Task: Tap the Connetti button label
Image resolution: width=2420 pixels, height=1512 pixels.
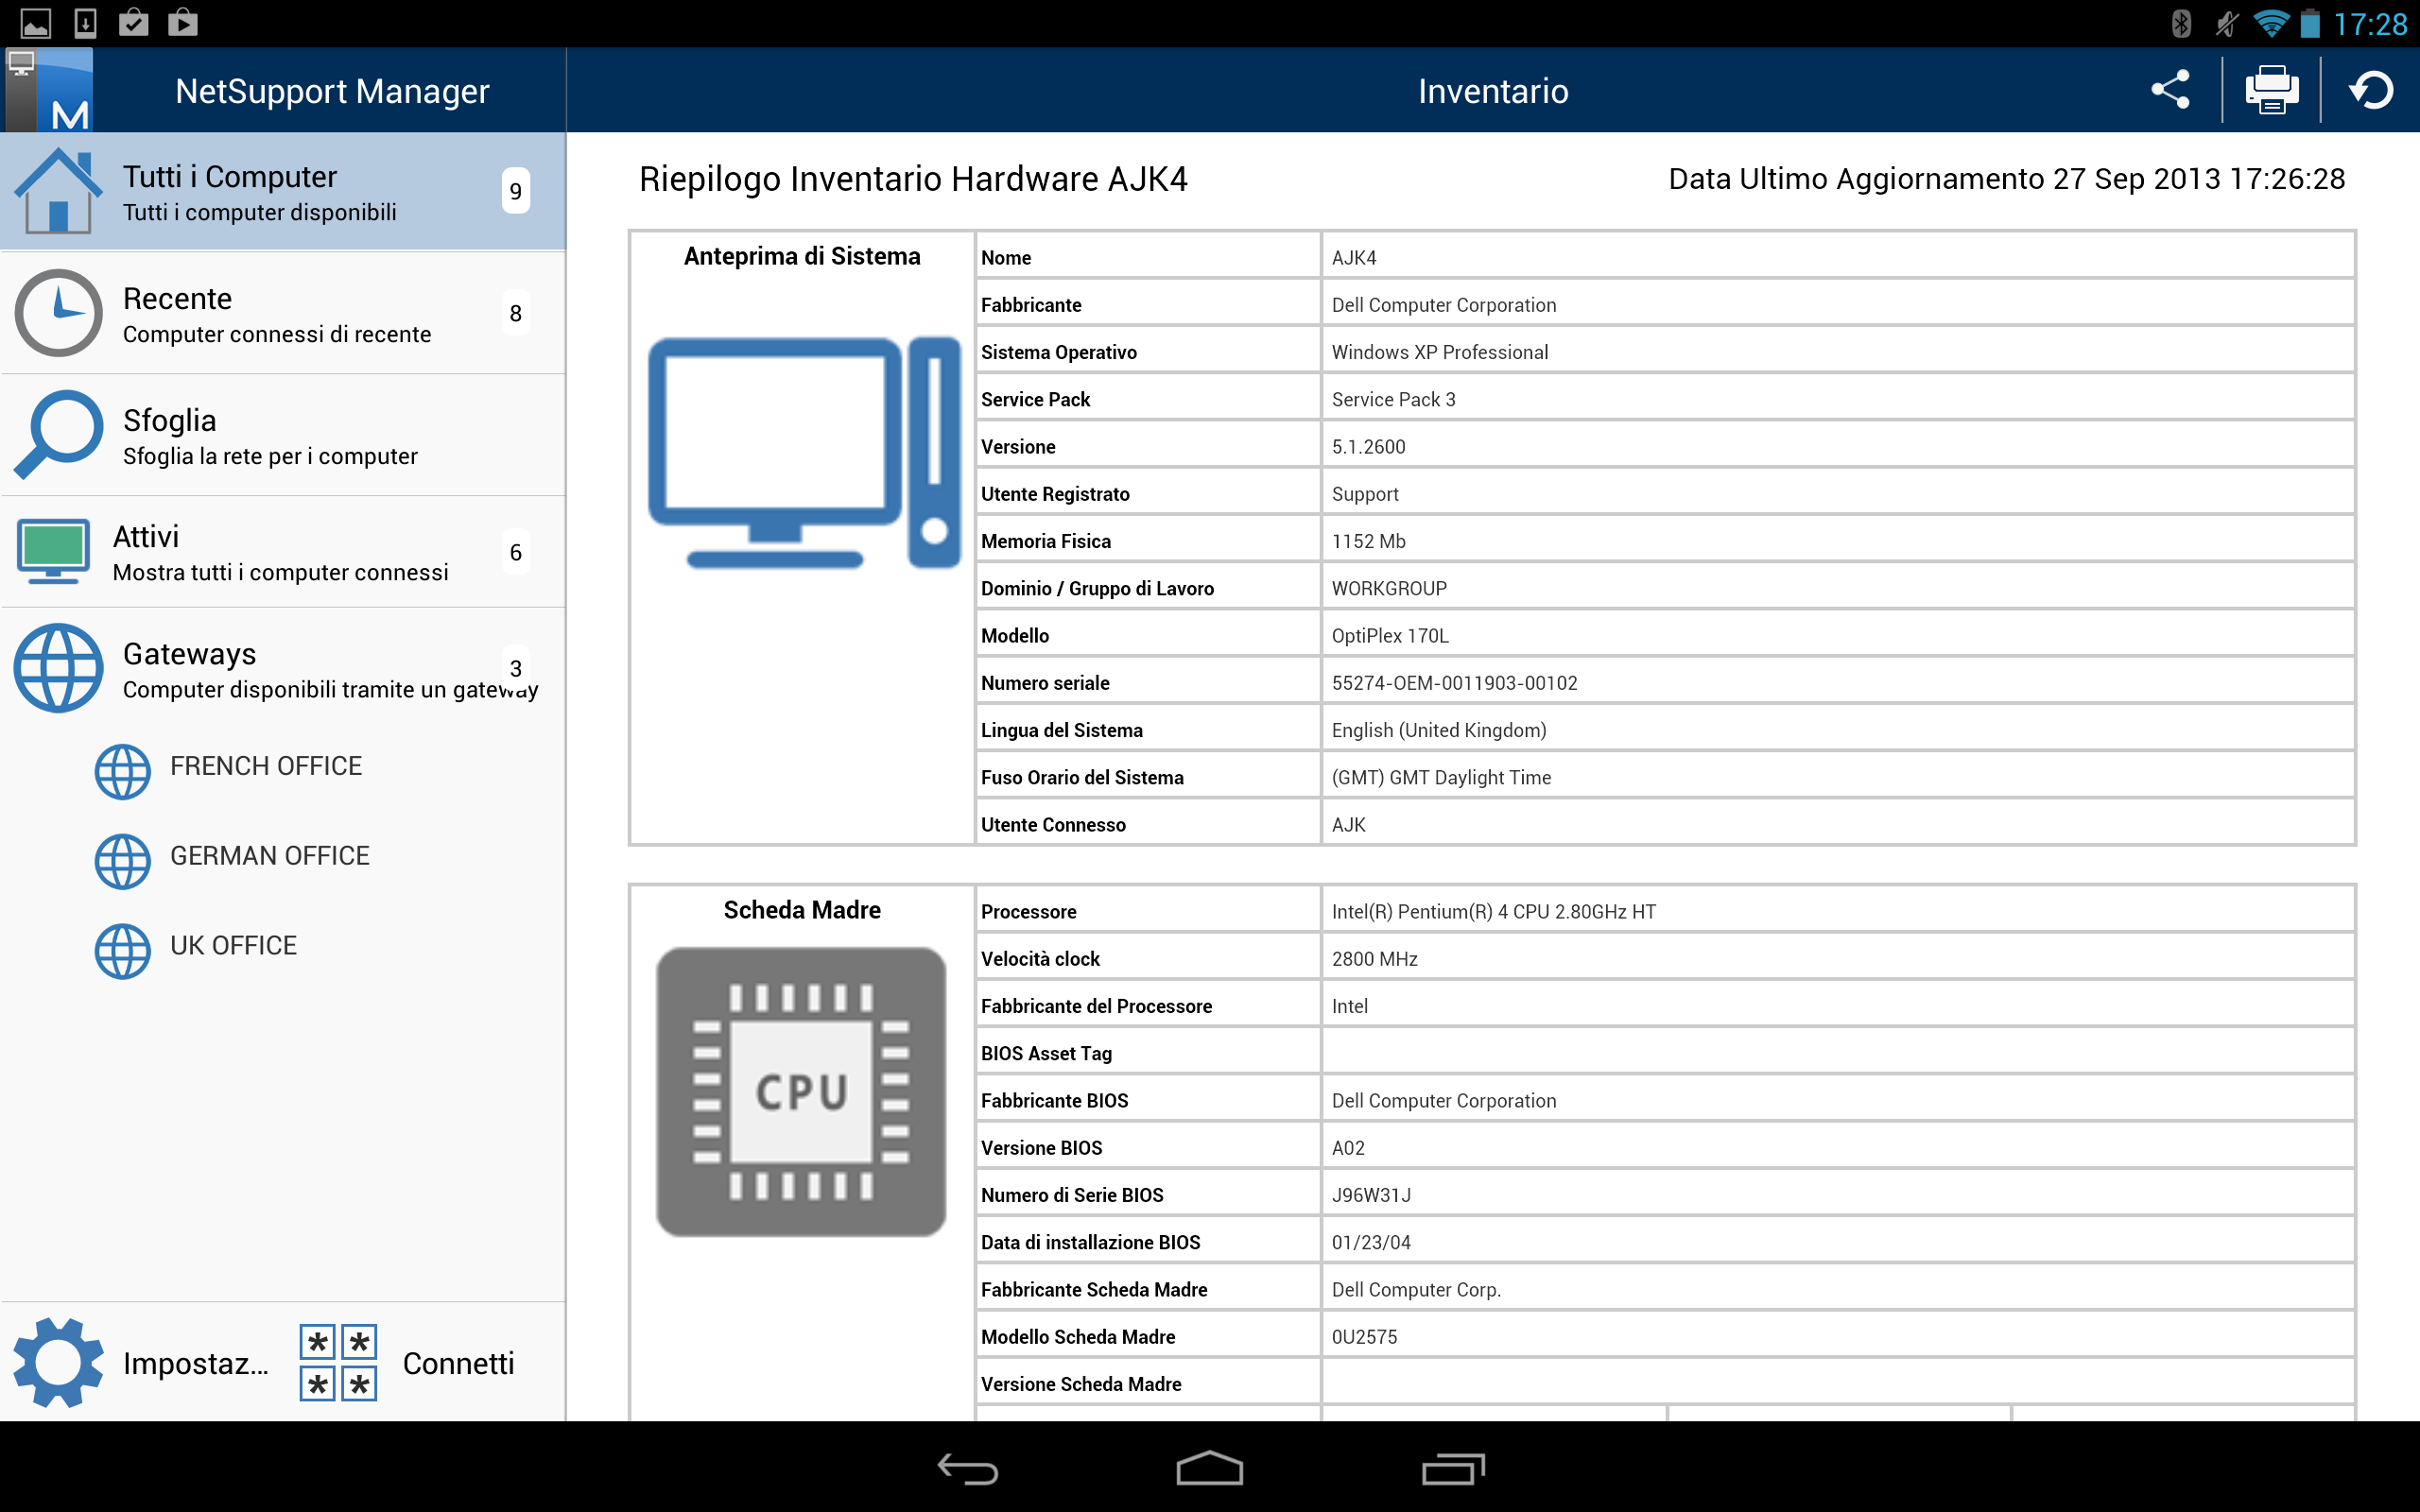Action: click(x=458, y=1363)
